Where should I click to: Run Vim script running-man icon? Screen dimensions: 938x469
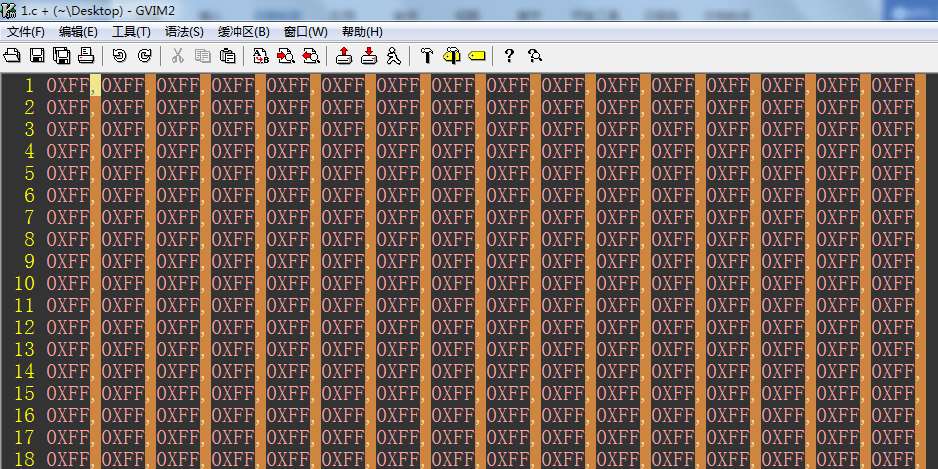pos(393,56)
